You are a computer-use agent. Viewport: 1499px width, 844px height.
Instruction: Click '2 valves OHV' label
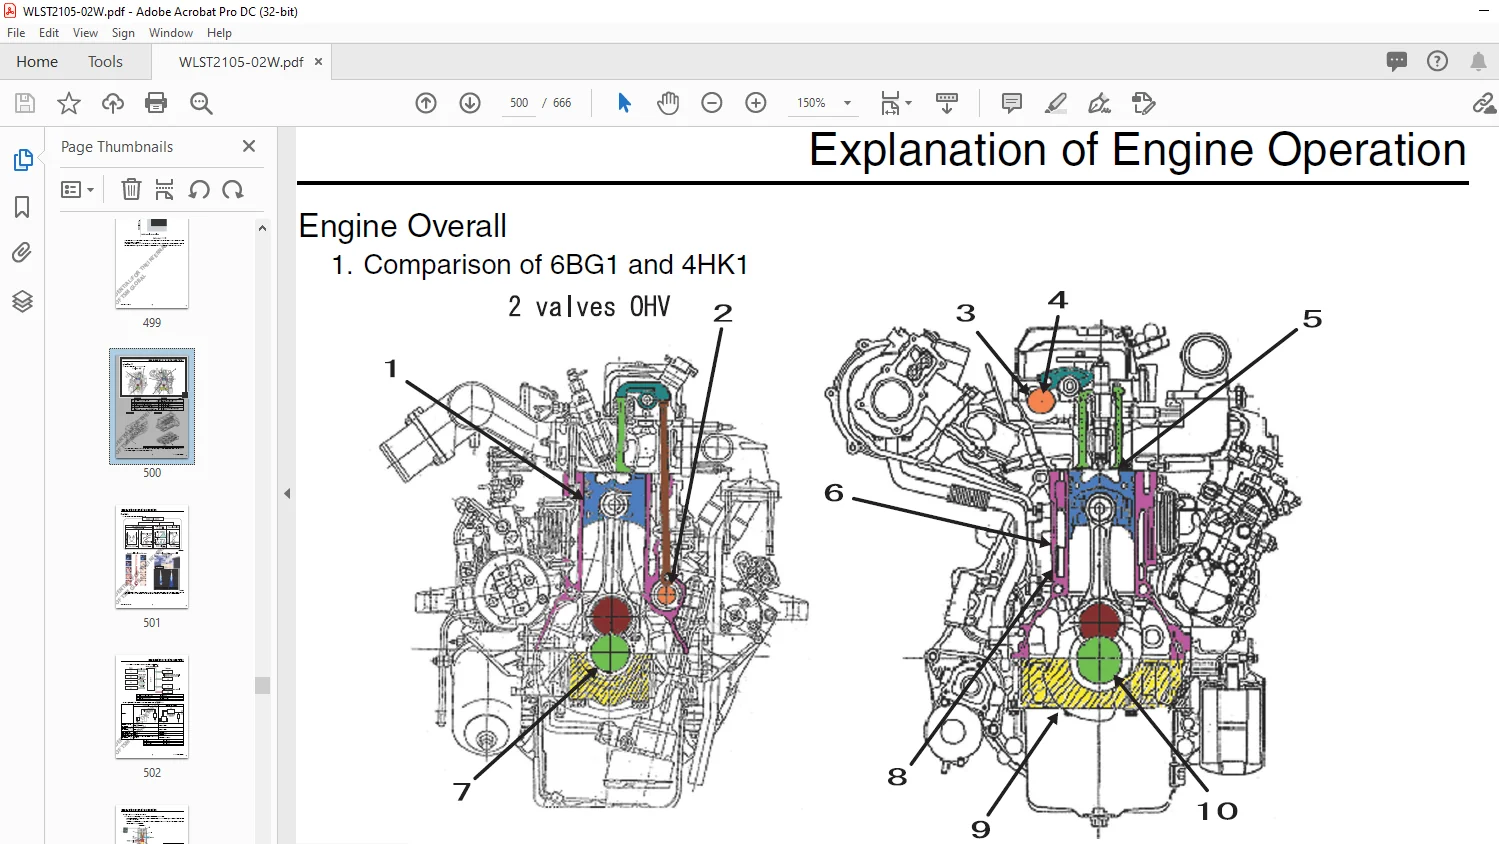(x=589, y=307)
